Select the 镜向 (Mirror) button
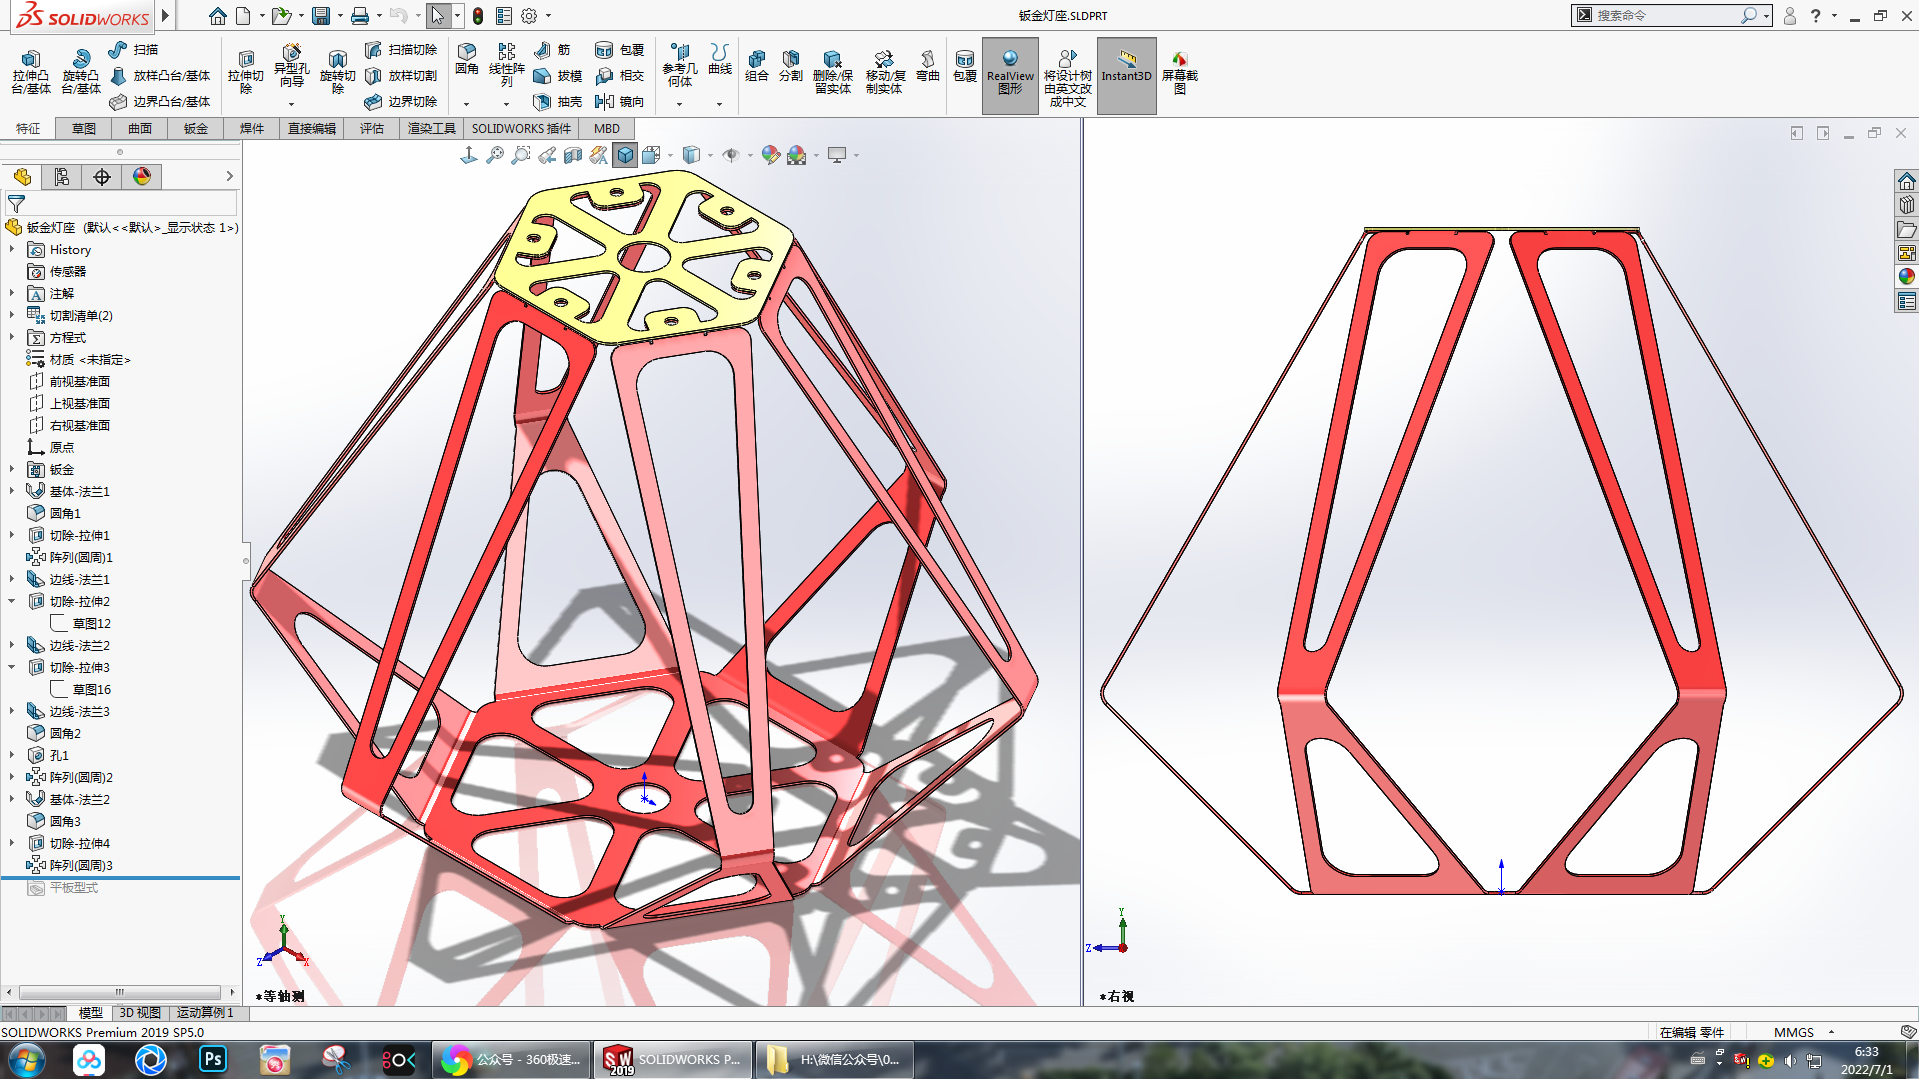1919x1079 pixels. 620,102
